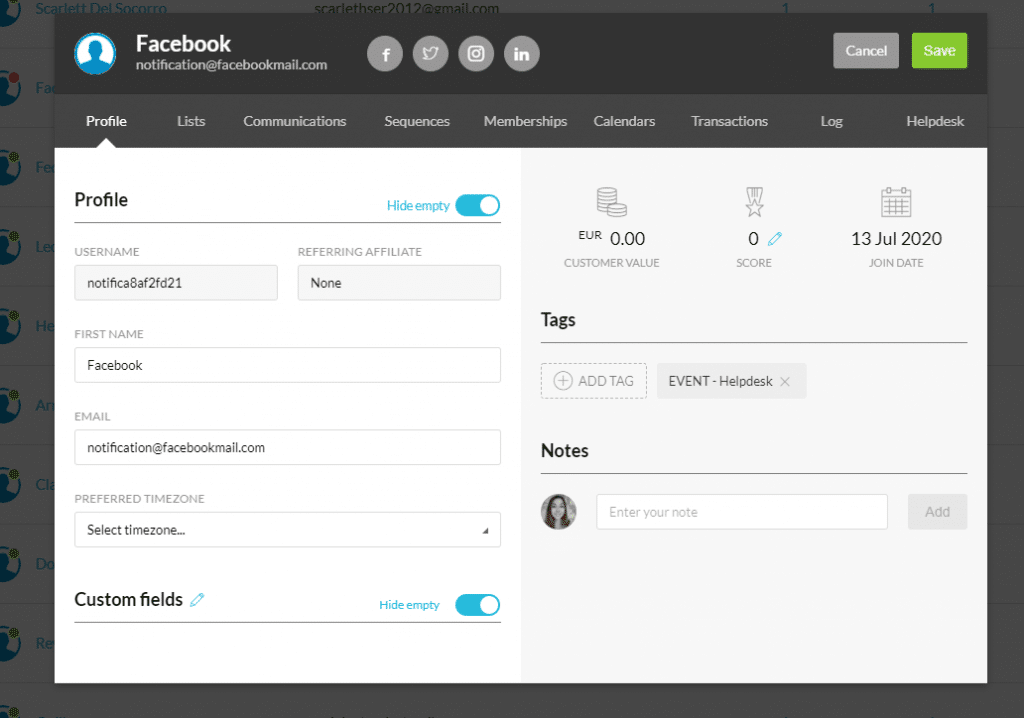Open the Twitter social profile icon
The width and height of the screenshot is (1024, 718).
(x=430, y=54)
